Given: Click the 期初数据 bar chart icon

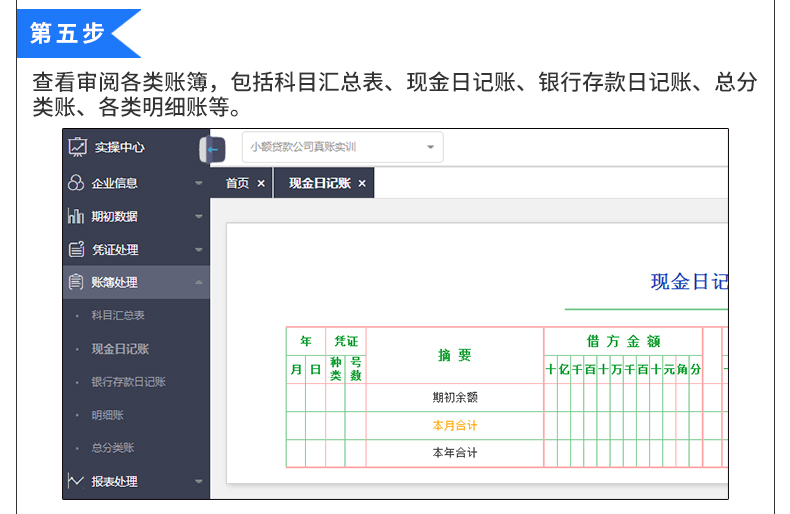Looking at the screenshot, I should (x=76, y=216).
